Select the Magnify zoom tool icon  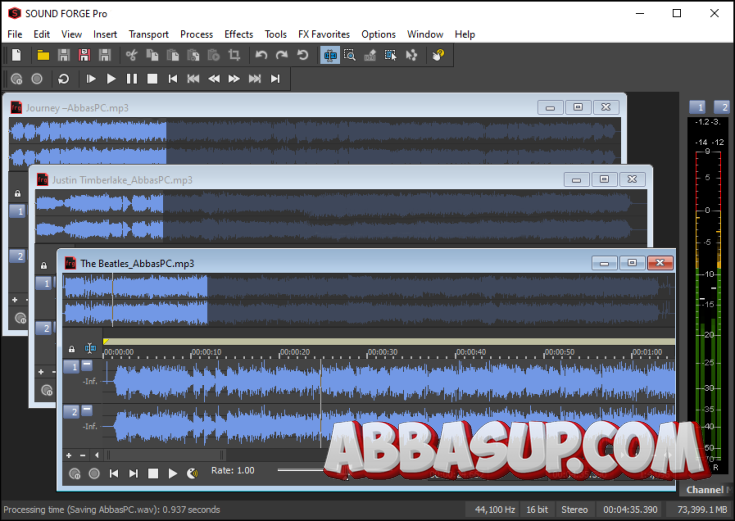[x=350, y=55]
